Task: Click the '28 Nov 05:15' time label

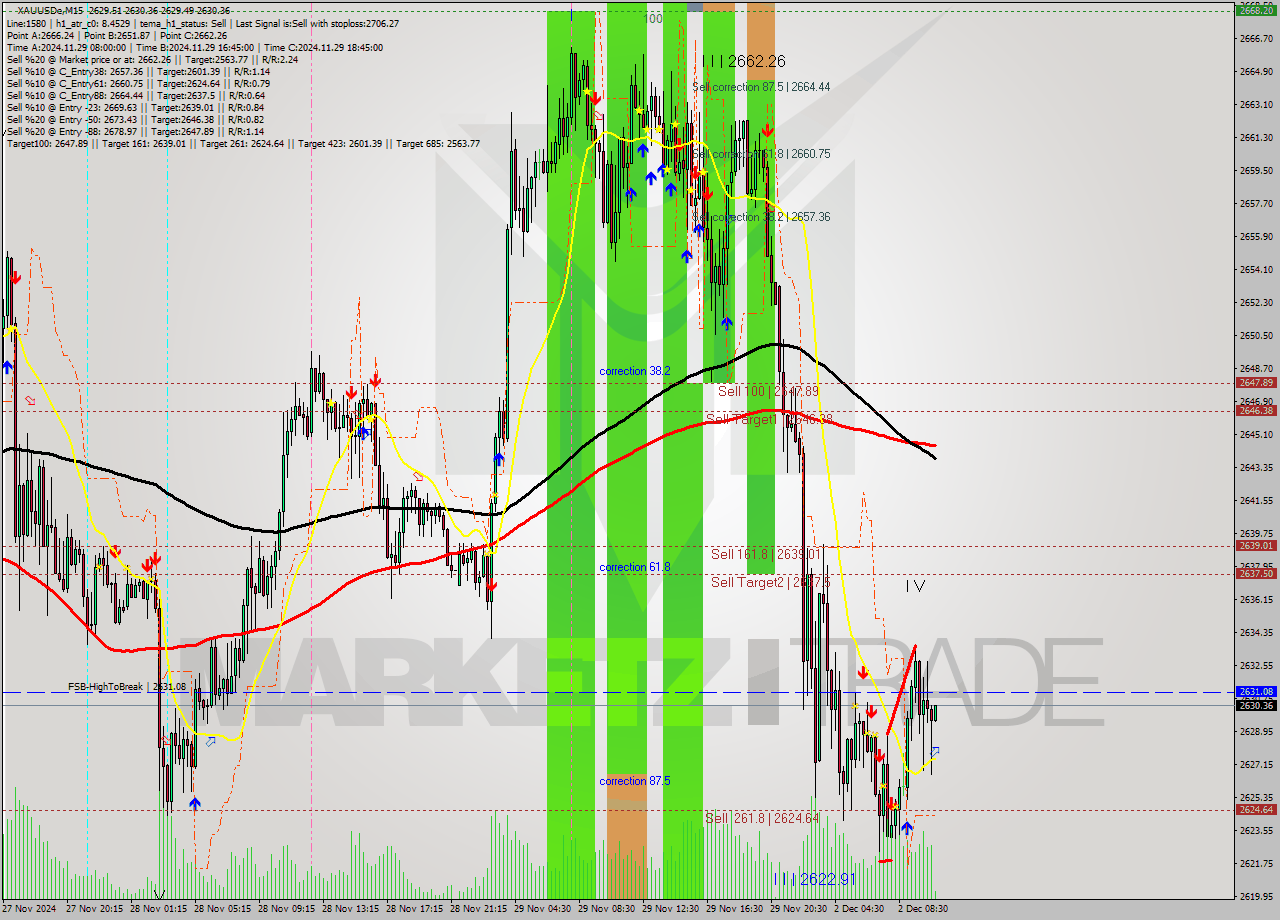Action: pos(223,909)
